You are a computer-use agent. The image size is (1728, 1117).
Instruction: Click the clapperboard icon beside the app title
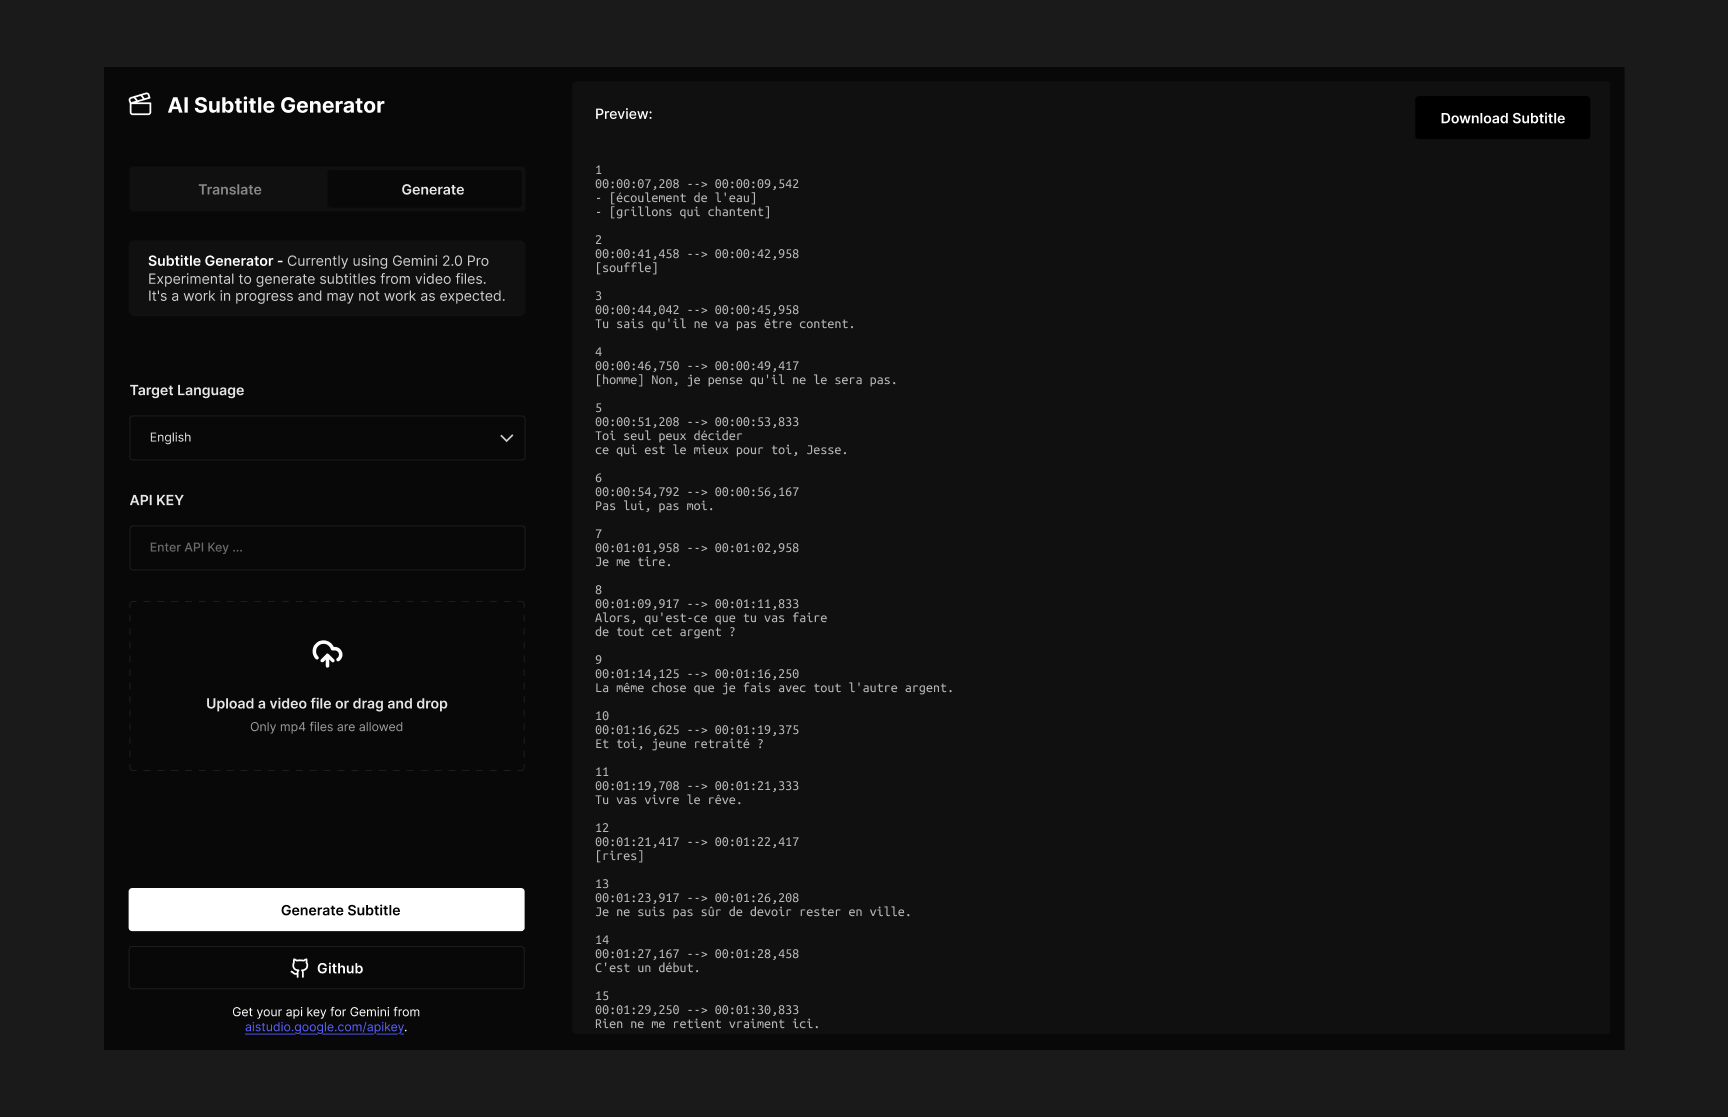(x=141, y=103)
